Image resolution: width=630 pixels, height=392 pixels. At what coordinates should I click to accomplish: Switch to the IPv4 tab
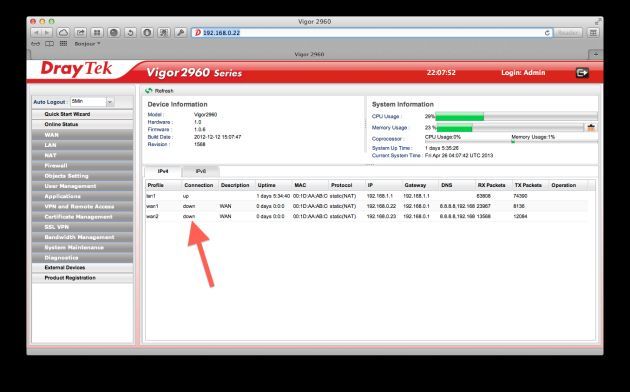pos(163,172)
